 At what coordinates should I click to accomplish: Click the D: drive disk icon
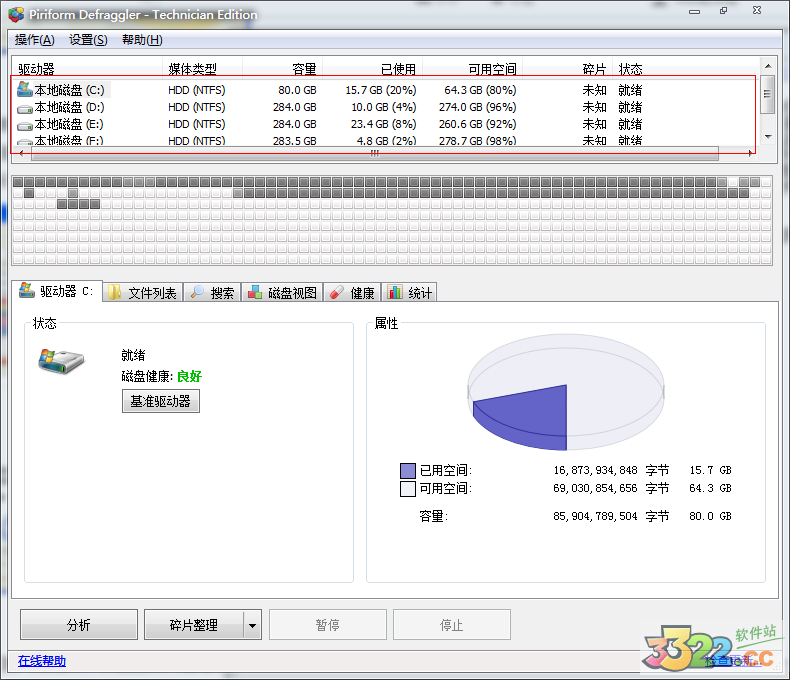coord(25,108)
